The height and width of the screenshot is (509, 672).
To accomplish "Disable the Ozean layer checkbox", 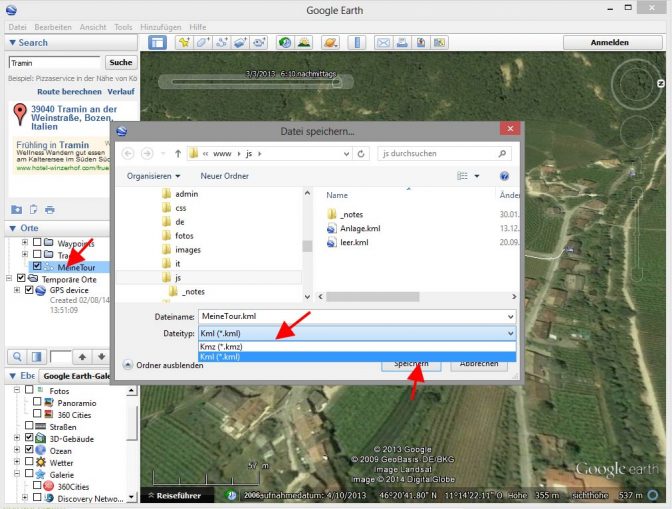I will [x=29, y=449].
